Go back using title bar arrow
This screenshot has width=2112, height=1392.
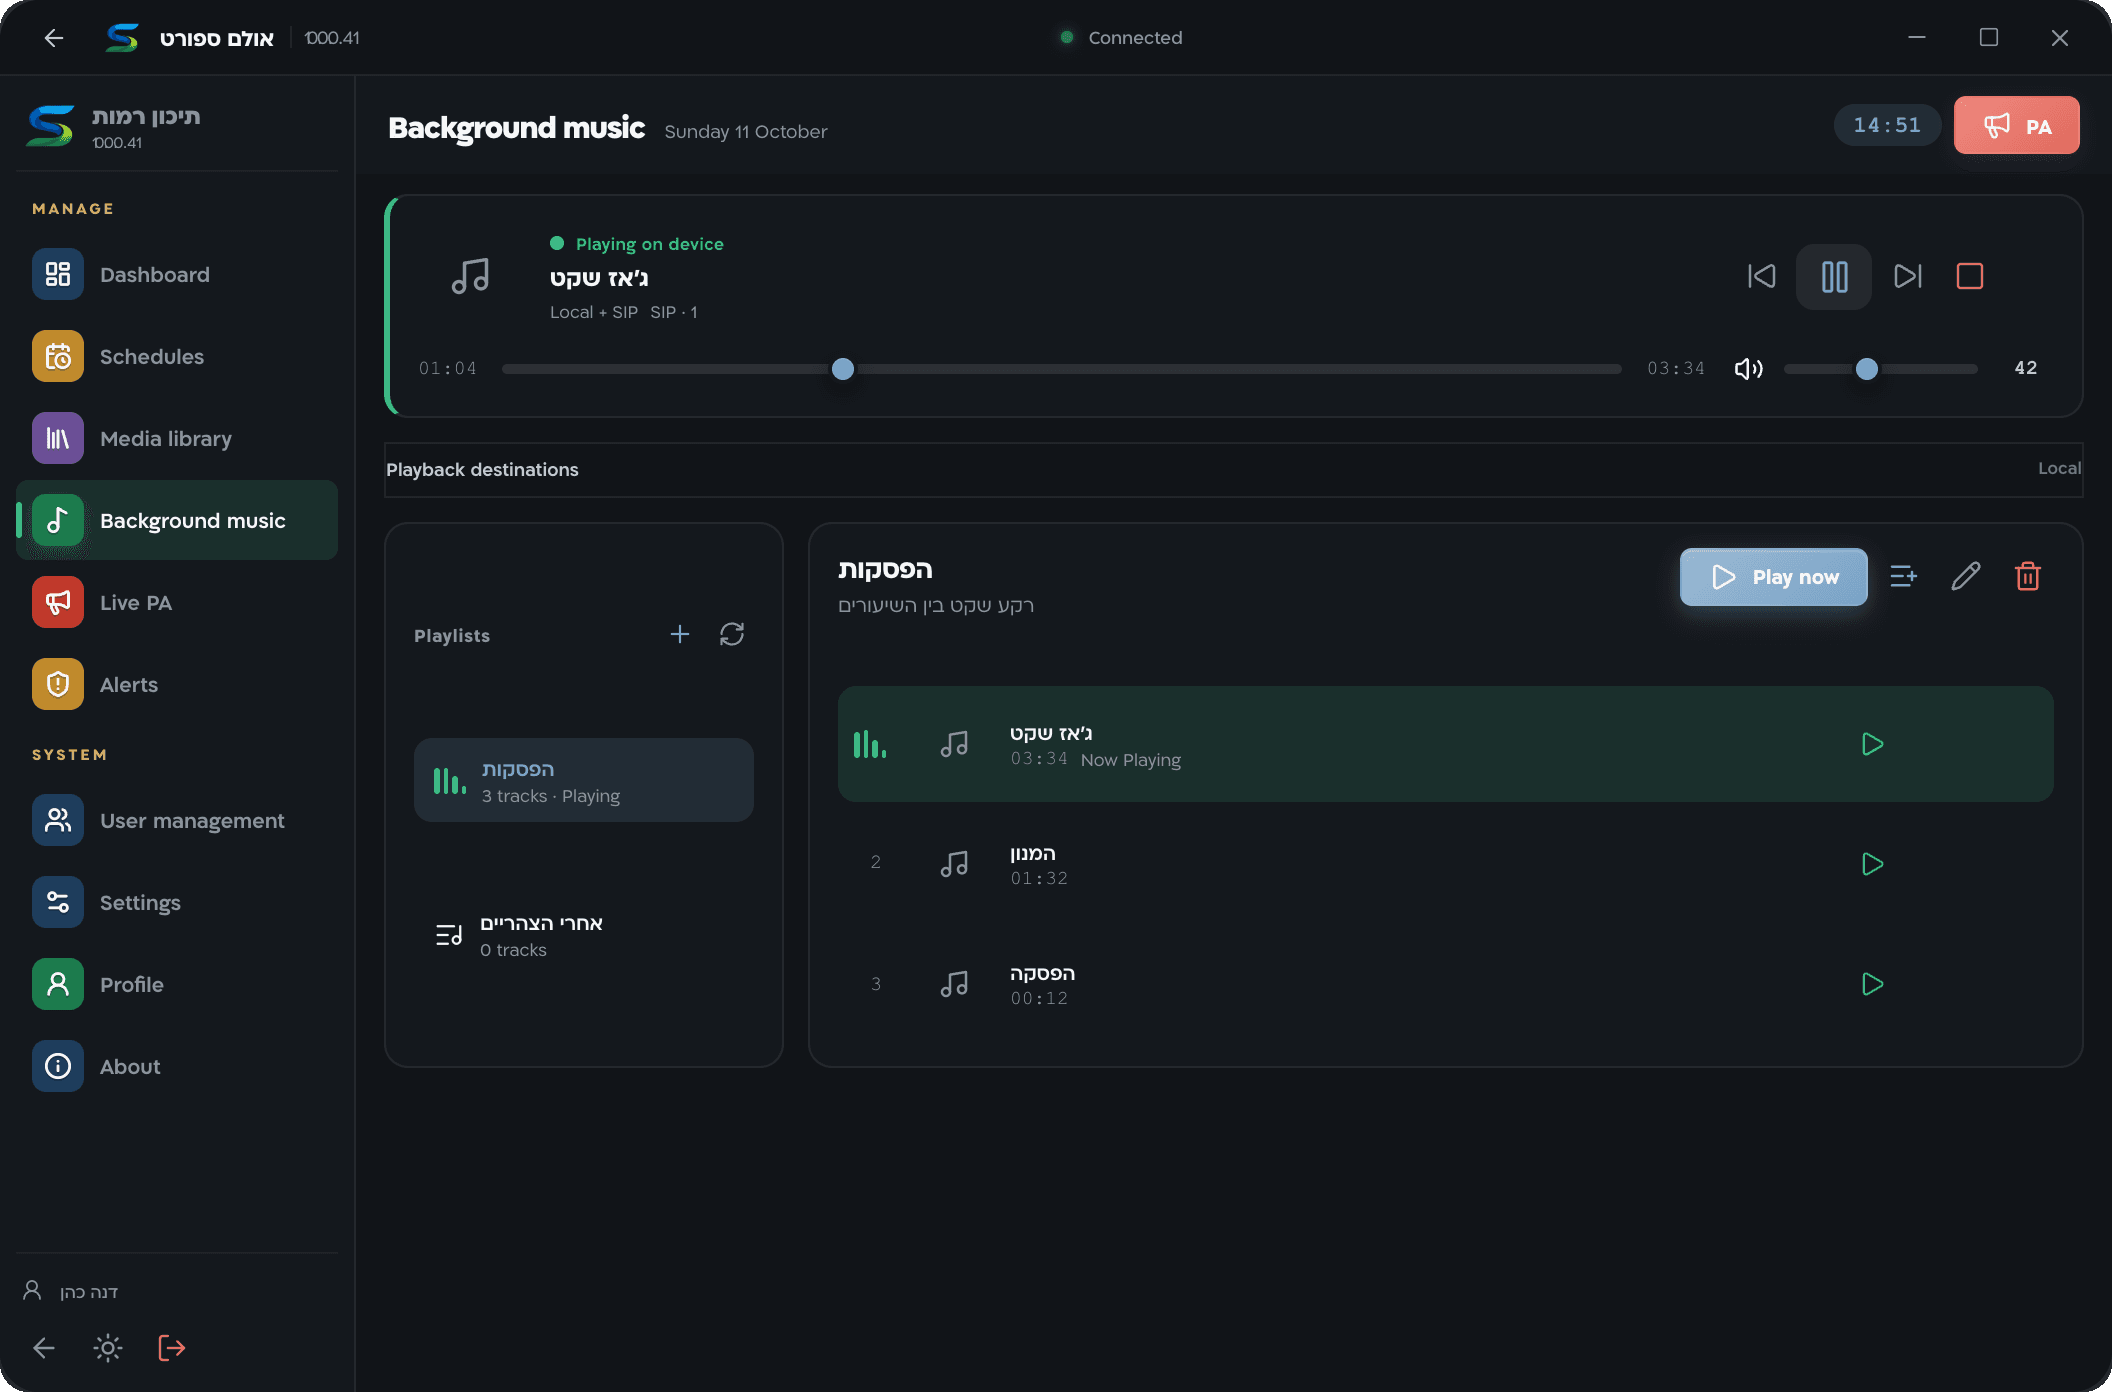(x=54, y=38)
